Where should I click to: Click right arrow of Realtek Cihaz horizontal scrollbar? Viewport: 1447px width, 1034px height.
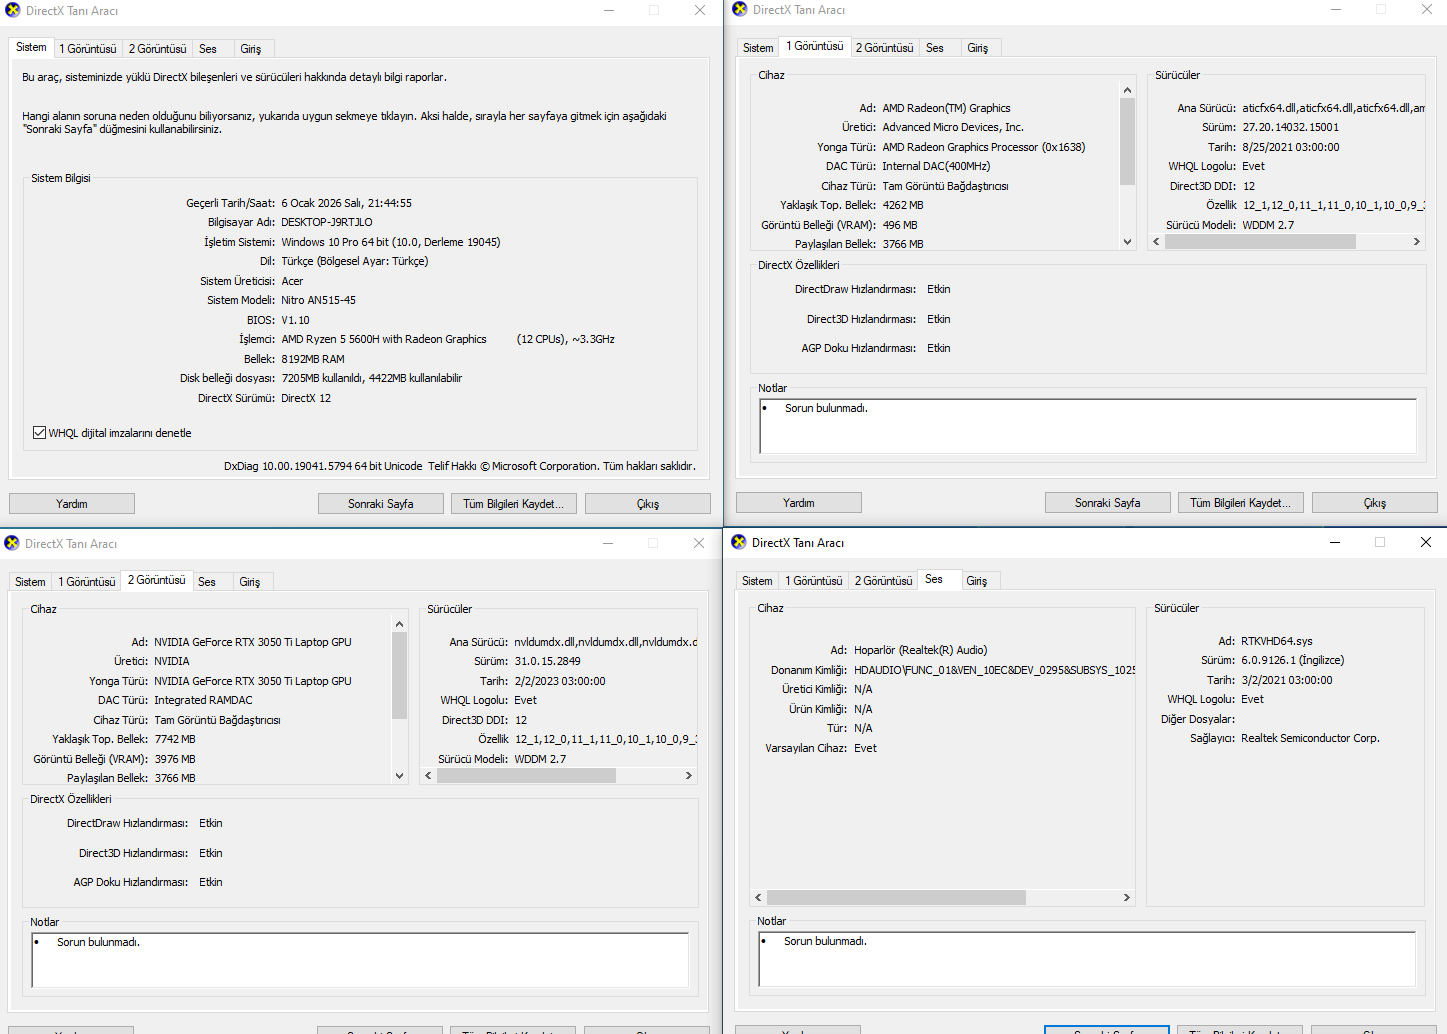1126,897
